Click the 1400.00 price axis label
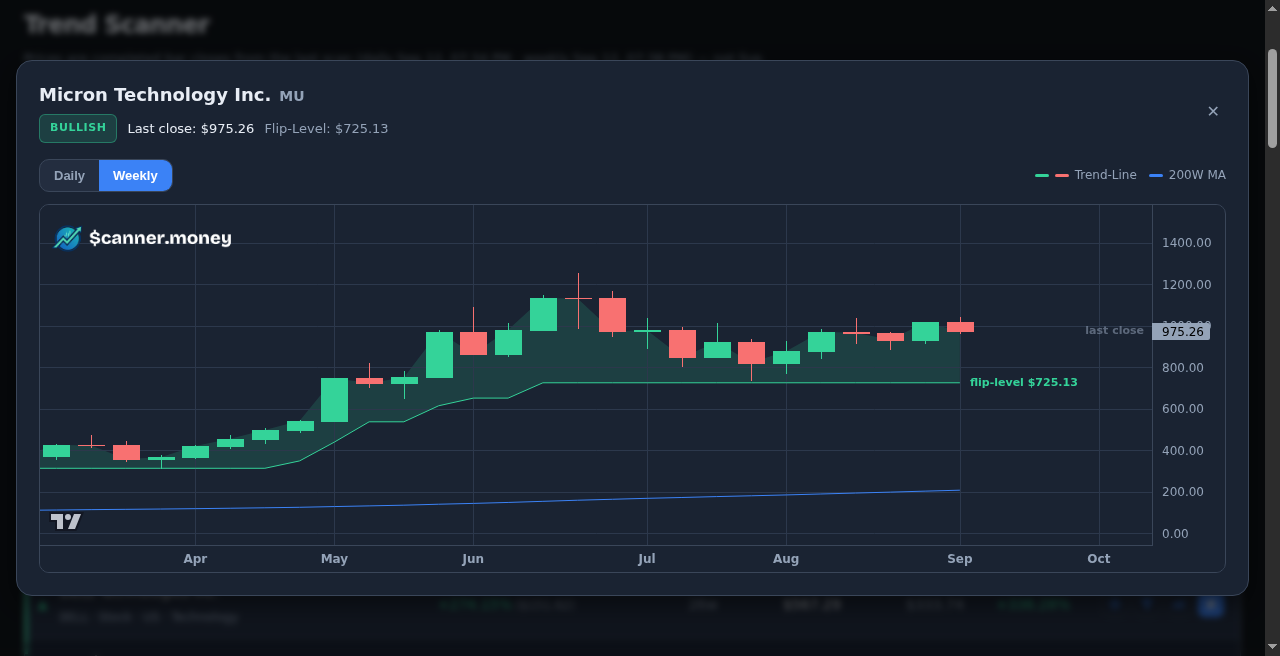The height and width of the screenshot is (656, 1280). [x=1186, y=243]
